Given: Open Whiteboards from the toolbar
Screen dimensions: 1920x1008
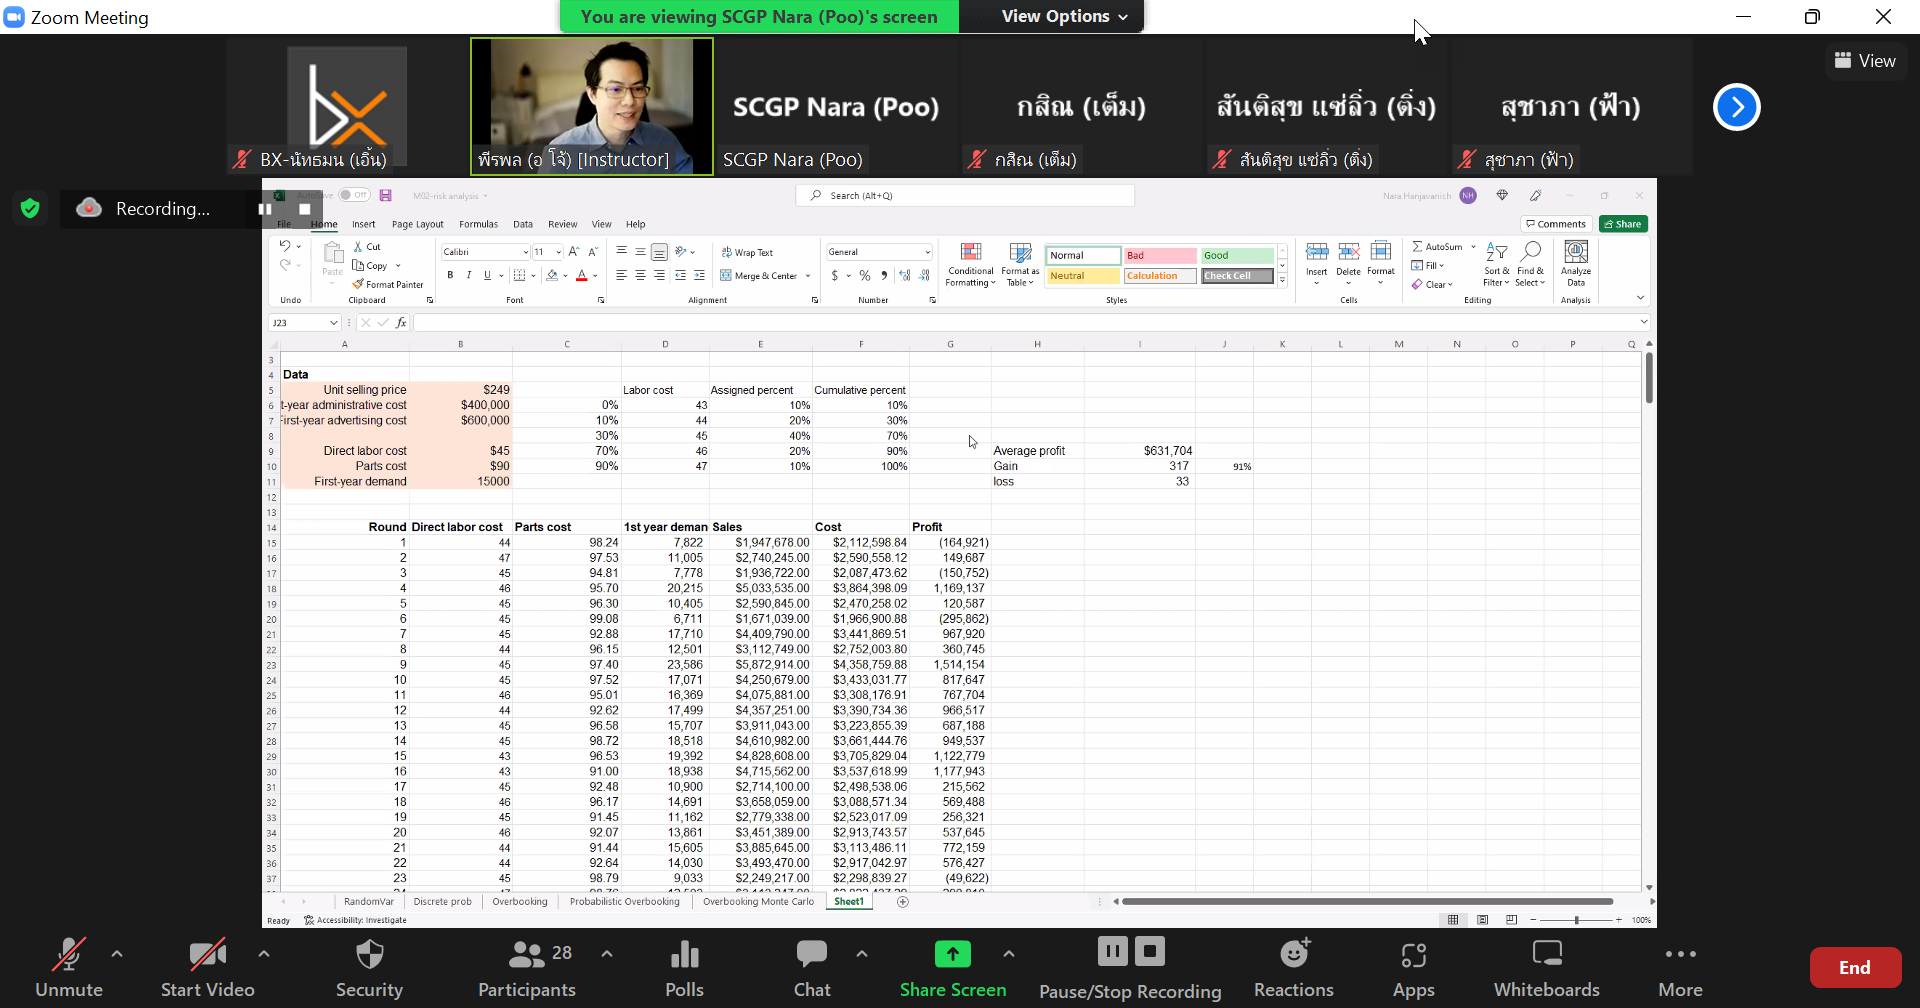Looking at the screenshot, I should [x=1546, y=955].
